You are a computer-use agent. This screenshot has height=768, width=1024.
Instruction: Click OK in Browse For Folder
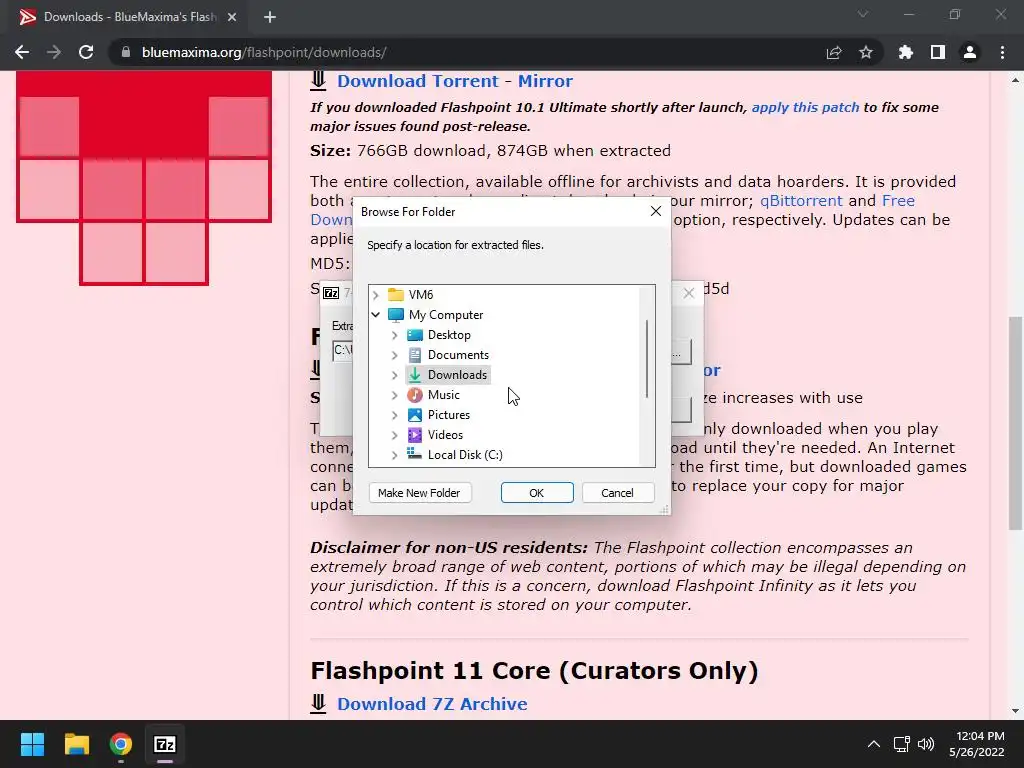point(537,493)
